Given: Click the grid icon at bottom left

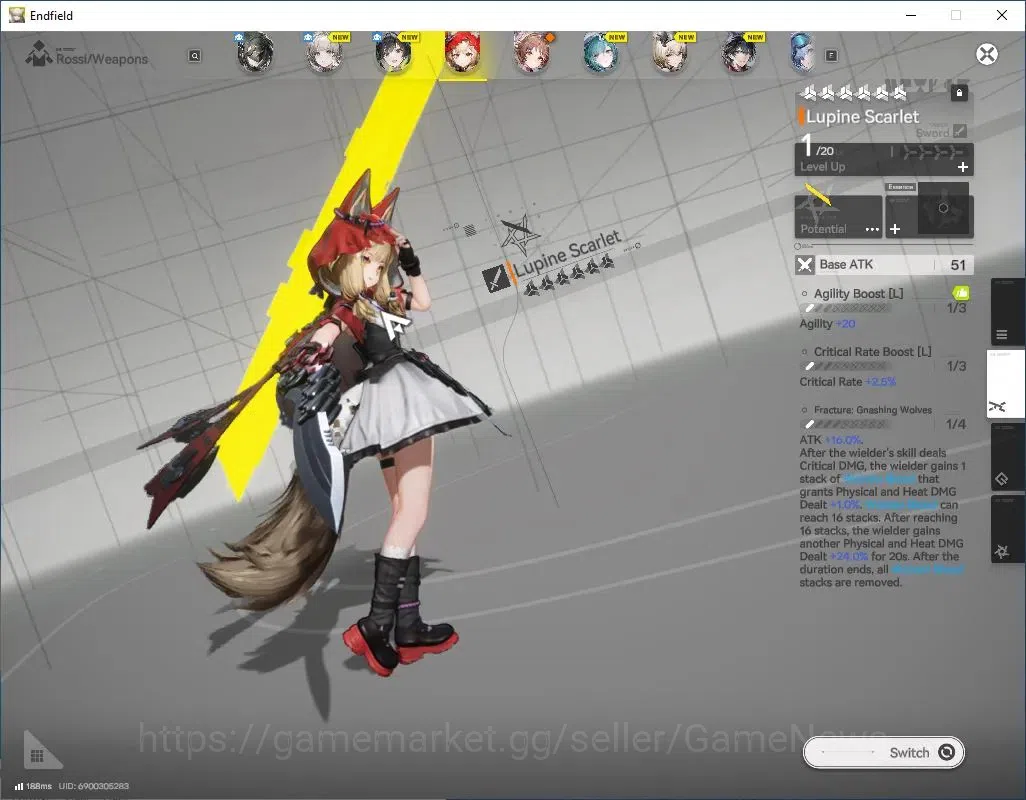Looking at the screenshot, I should [x=37, y=756].
